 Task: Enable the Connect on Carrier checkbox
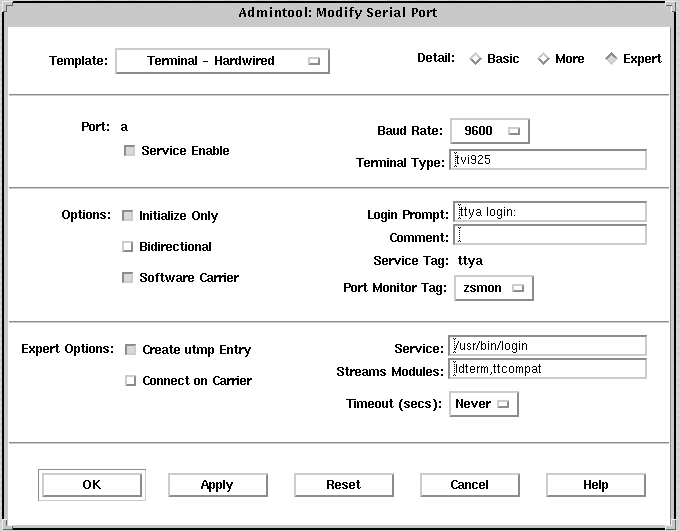(130, 381)
